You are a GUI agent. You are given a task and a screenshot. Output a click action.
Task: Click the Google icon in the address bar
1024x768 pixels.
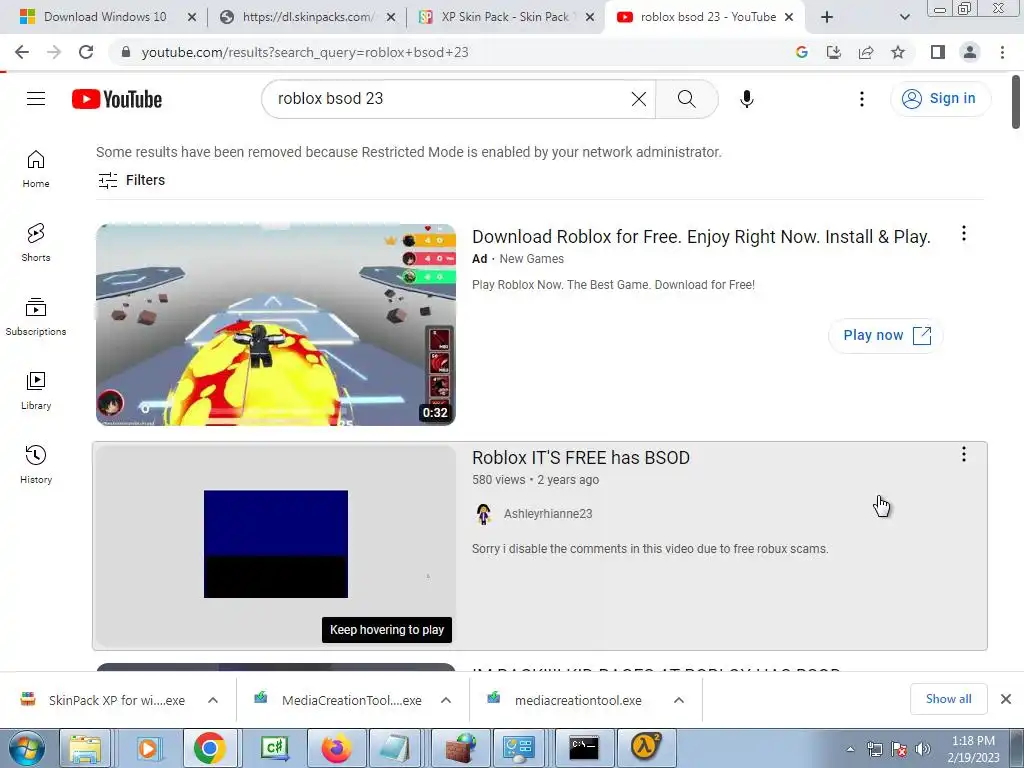coord(801,52)
